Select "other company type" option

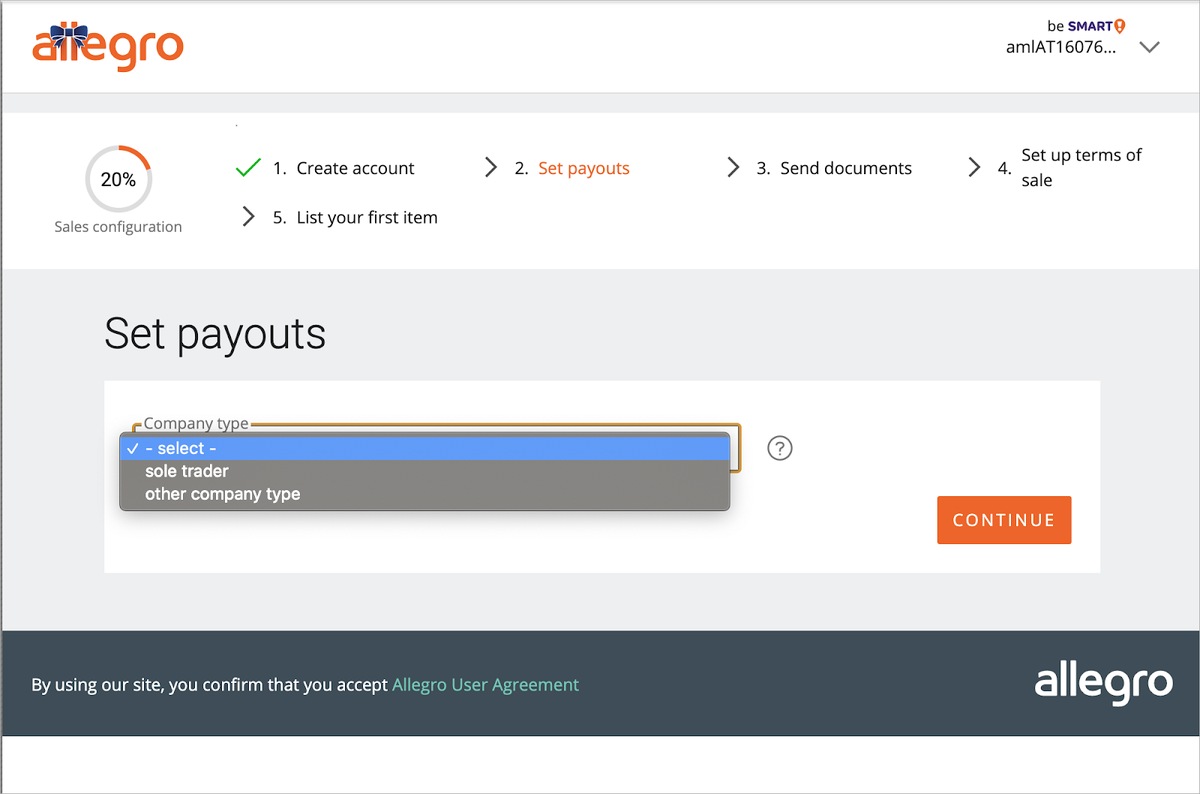pos(222,494)
